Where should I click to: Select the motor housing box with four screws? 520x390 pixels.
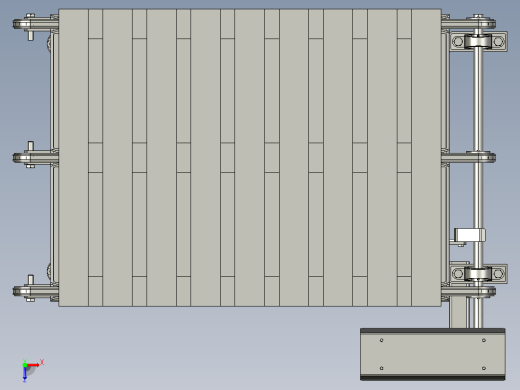point(433,354)
